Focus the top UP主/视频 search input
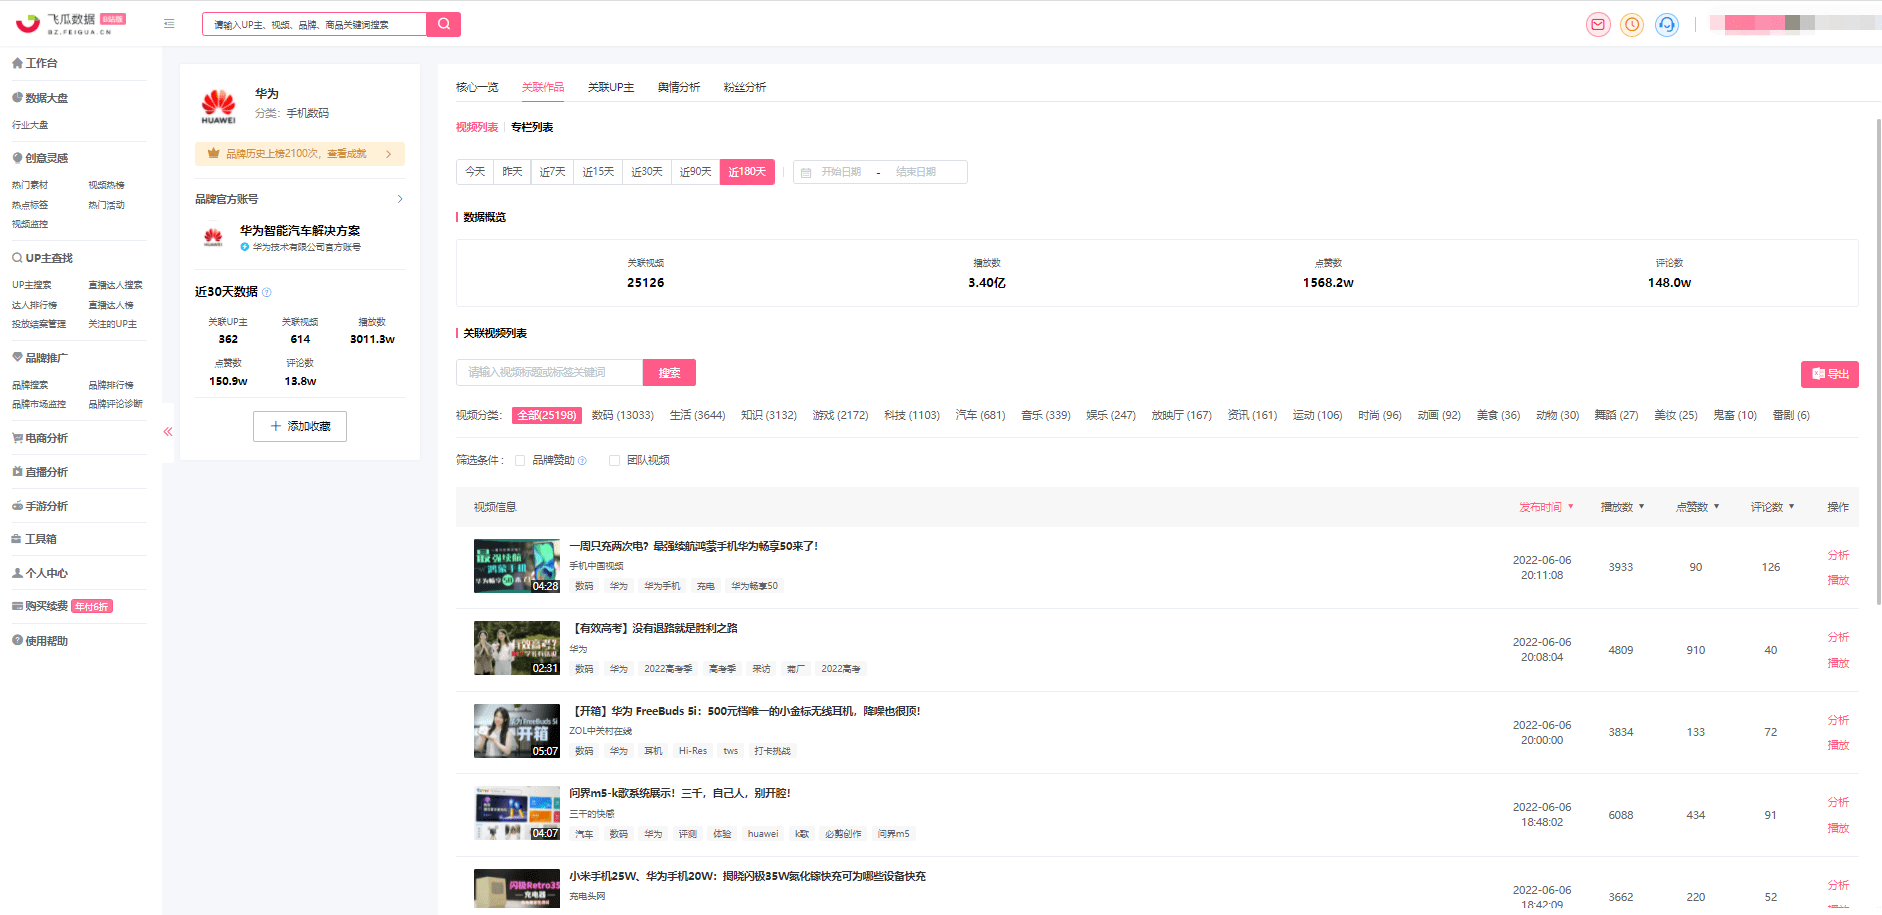The width and height of the screenshot is (1882, 915). pos(315,24)
